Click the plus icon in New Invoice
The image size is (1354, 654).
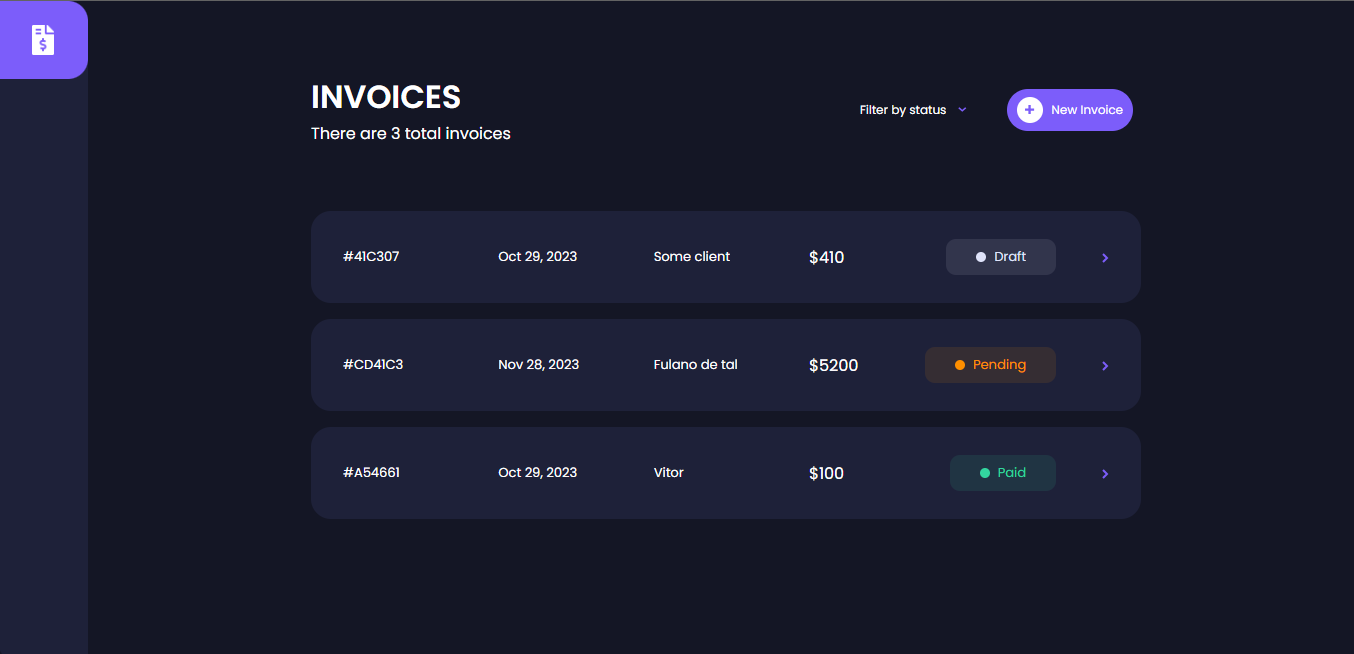pos(1030,110)
